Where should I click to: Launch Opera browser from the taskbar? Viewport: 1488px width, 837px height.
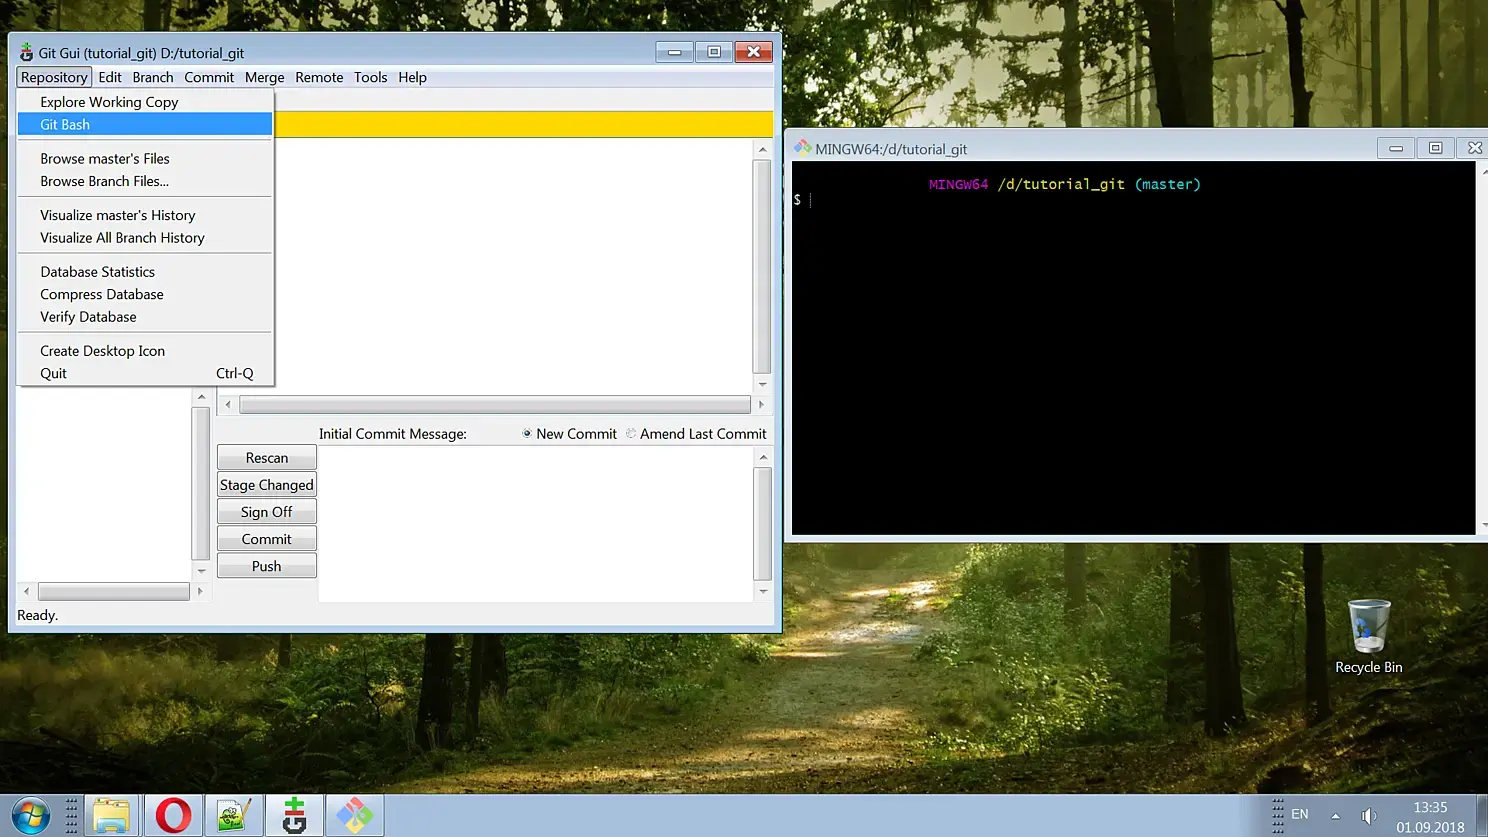click(x=173, y=815)
